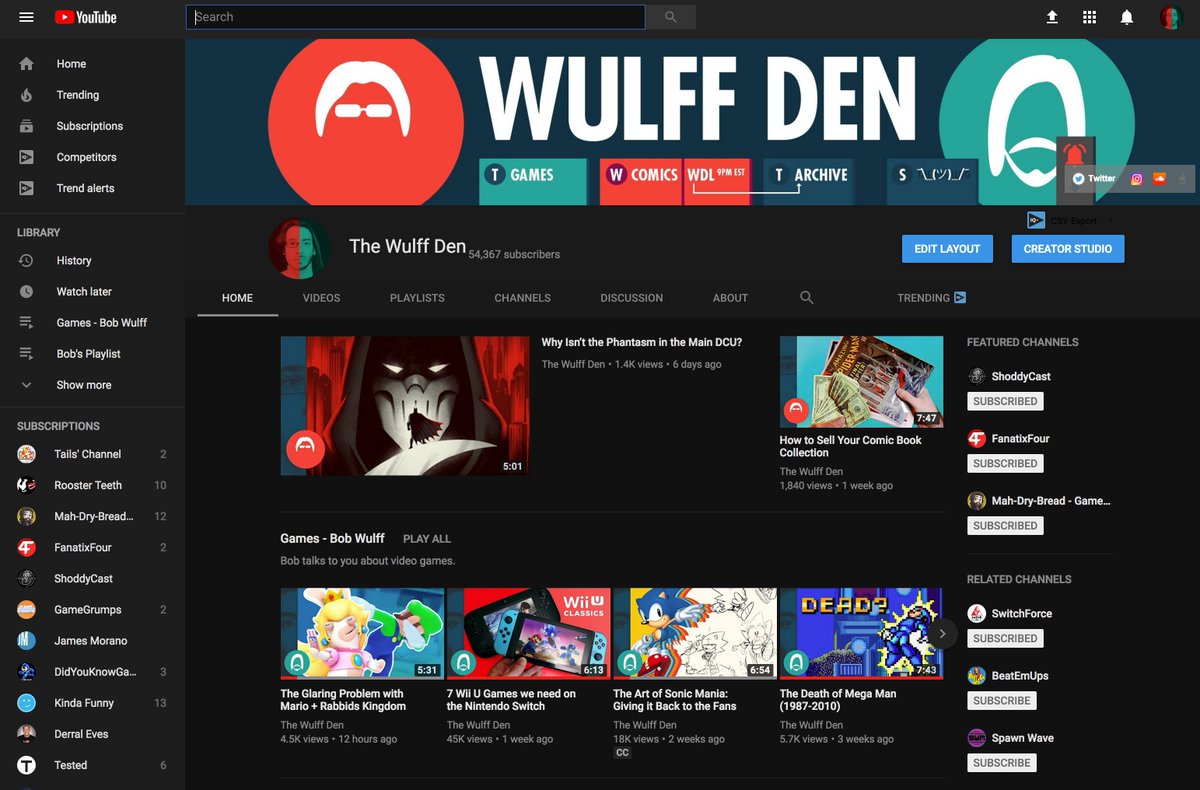This screenshot has height=790, width=1200.
Task: Subscribe to Spawn Wave
Action: [x=1001, y=762]
